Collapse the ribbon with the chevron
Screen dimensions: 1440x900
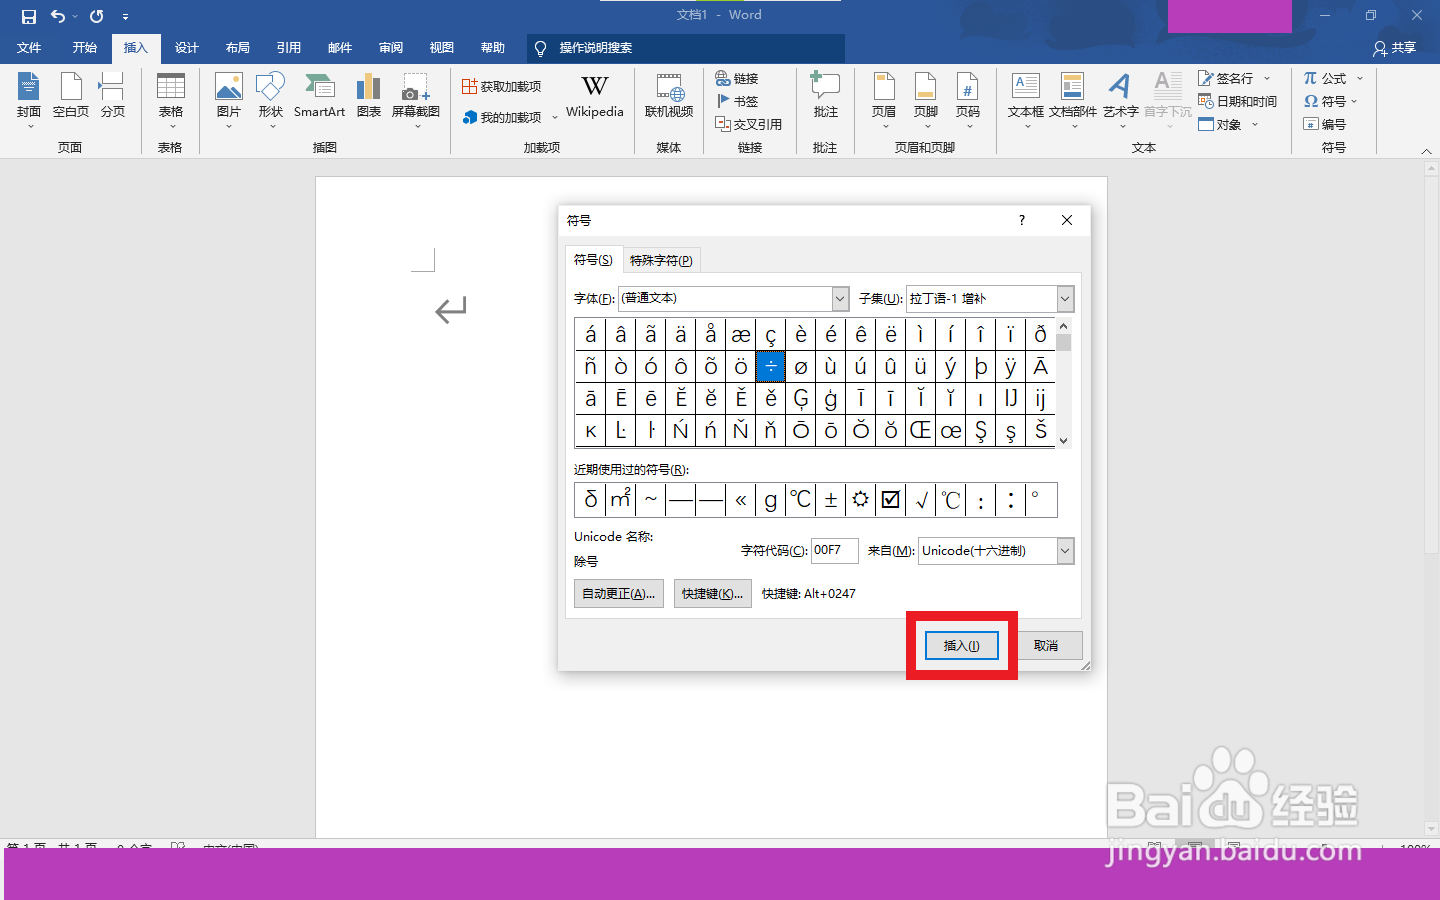click(1426, 151)
